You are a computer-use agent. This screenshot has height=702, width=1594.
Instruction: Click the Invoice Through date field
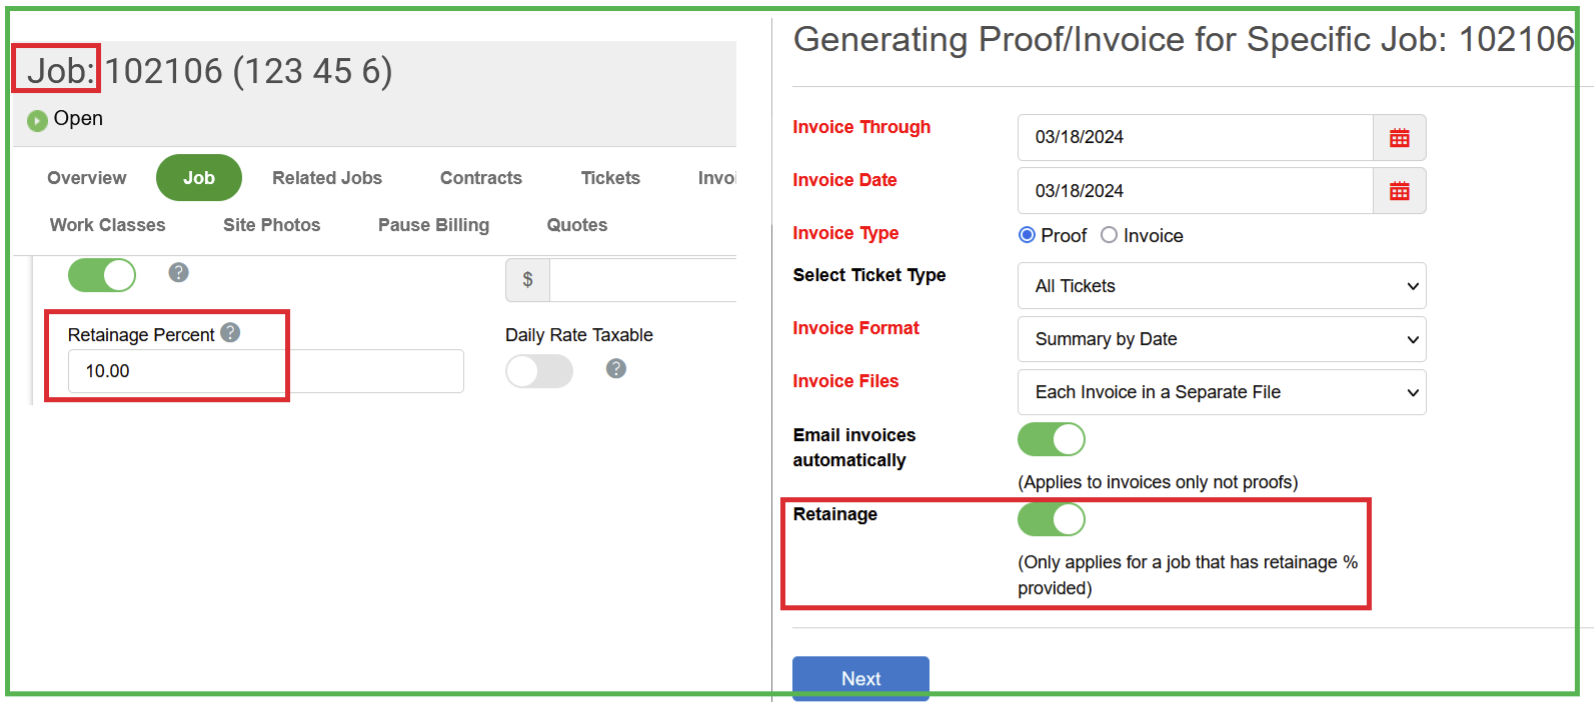(x=1195, y=138)
